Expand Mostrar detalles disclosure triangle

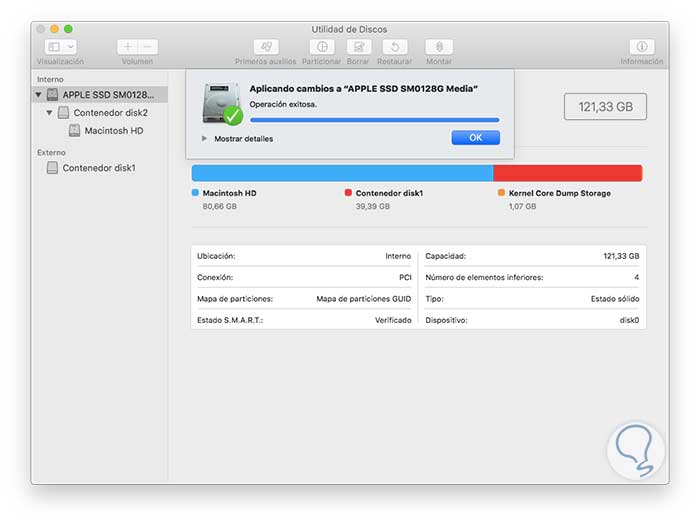(204, 138)
